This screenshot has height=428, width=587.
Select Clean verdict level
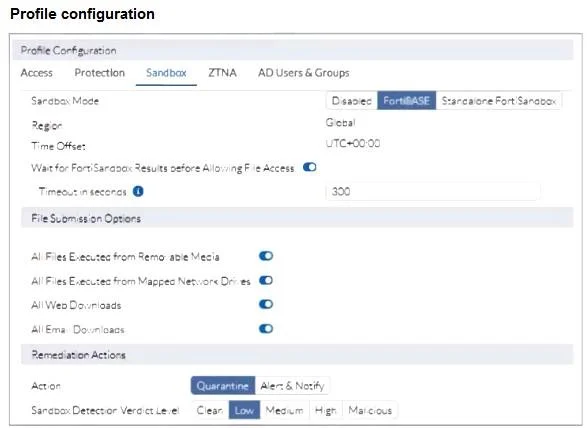click(x=210, y=410)
